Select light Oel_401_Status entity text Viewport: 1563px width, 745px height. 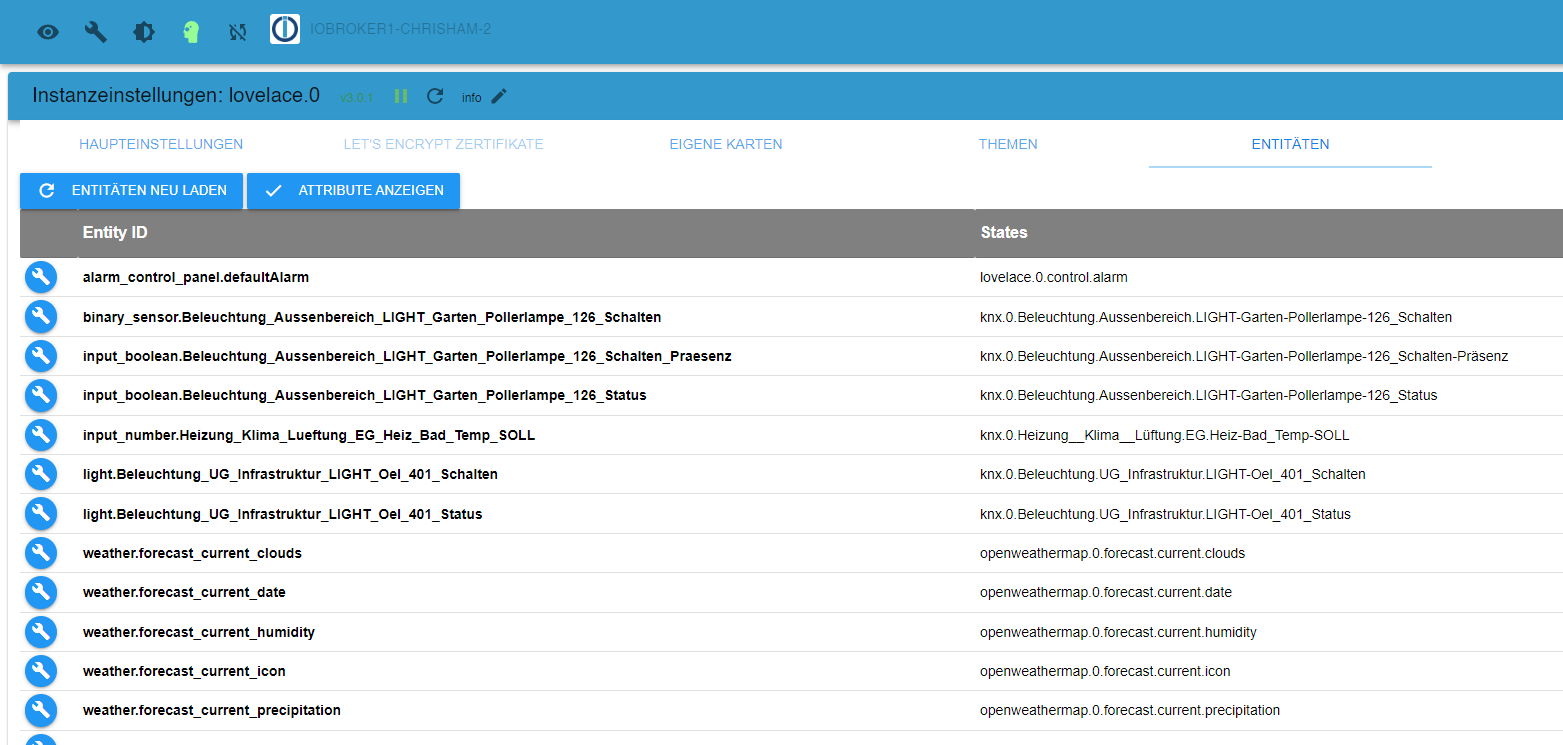click(283, 514)
